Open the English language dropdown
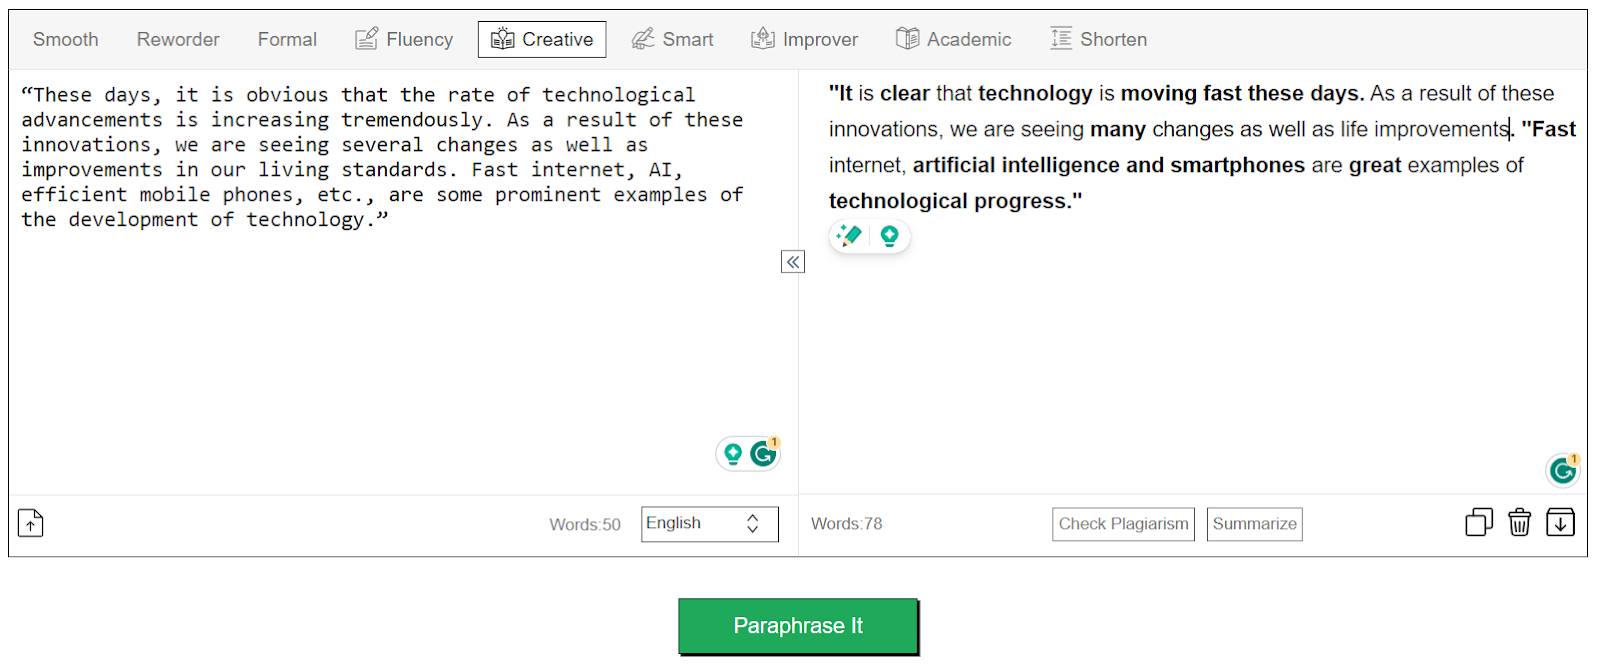Viewport: 1600px width, 670px height. coord(709,524)
